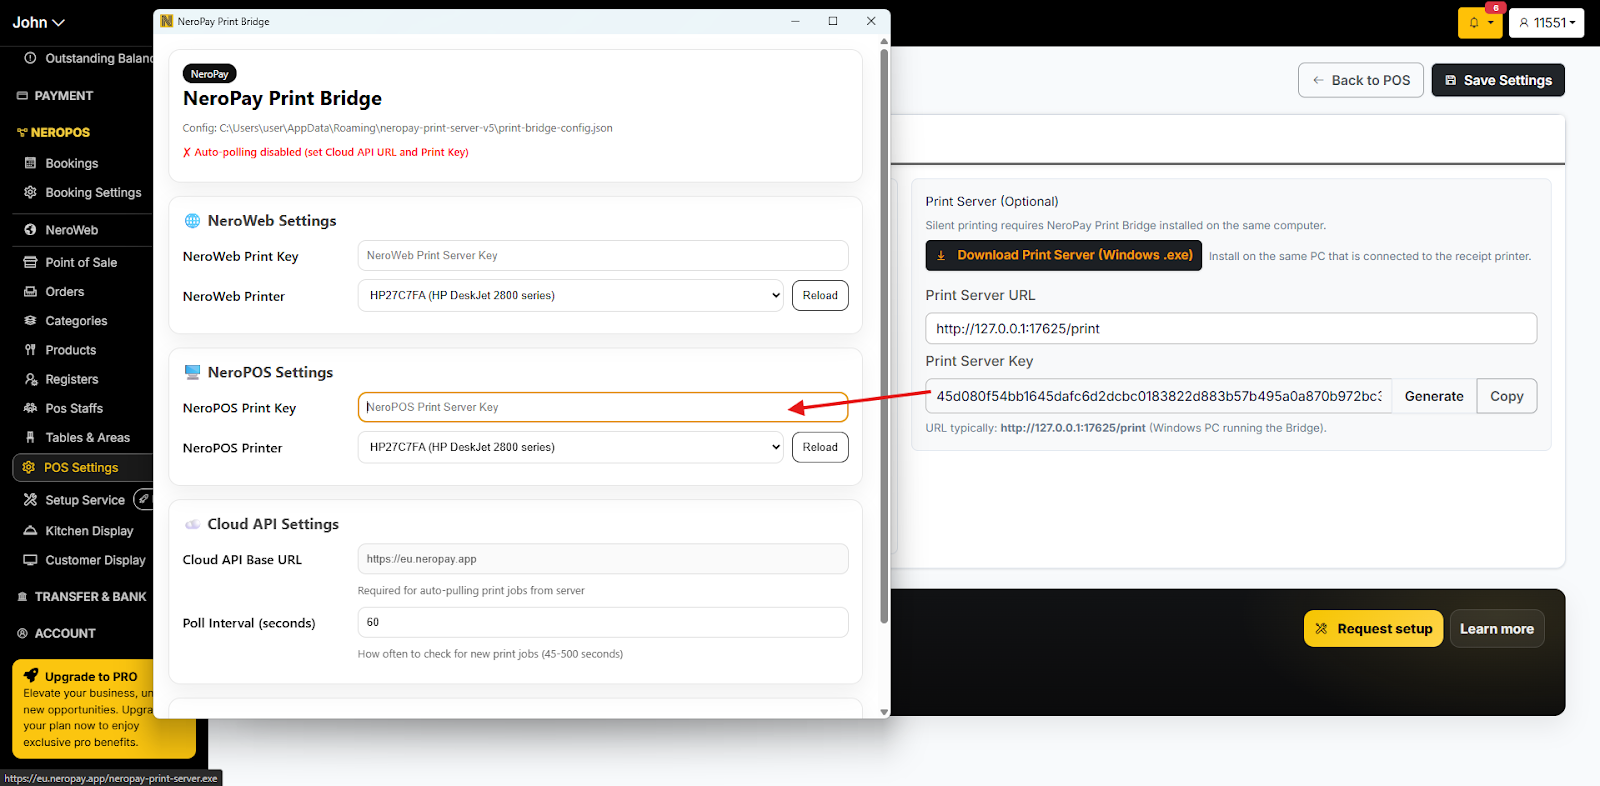Open the NeroPOS Printer dropdown
1600x786 pixels.
570,448
